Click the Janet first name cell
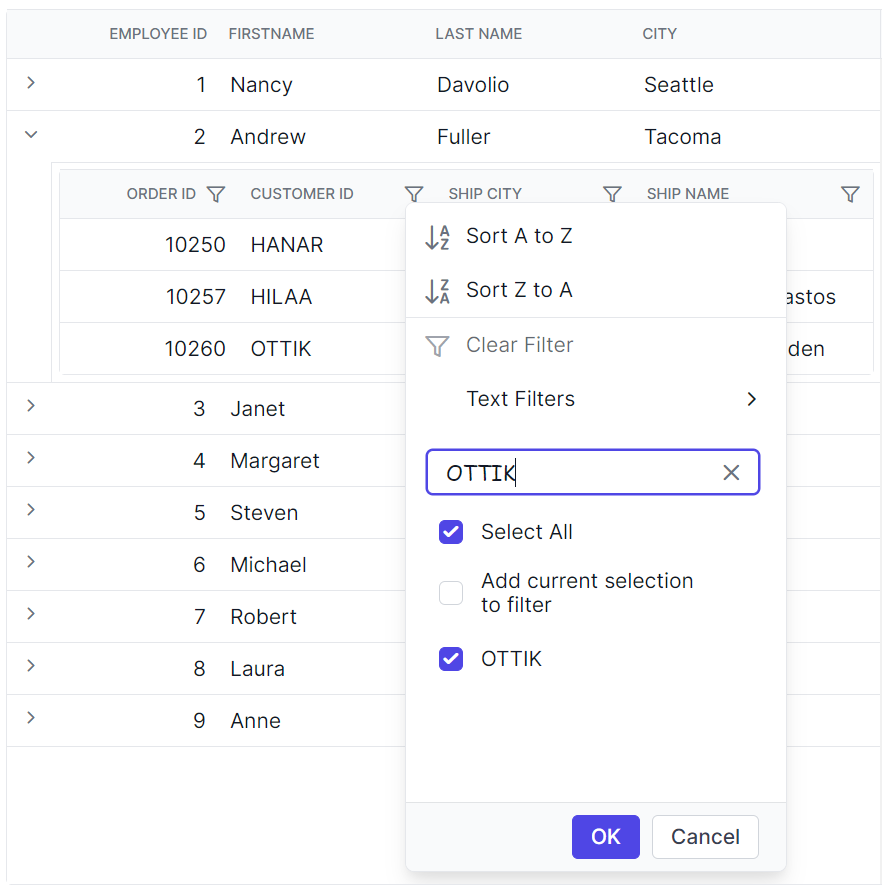The width and height of the screenshot is (882, 889). click(x=257, y=409)
